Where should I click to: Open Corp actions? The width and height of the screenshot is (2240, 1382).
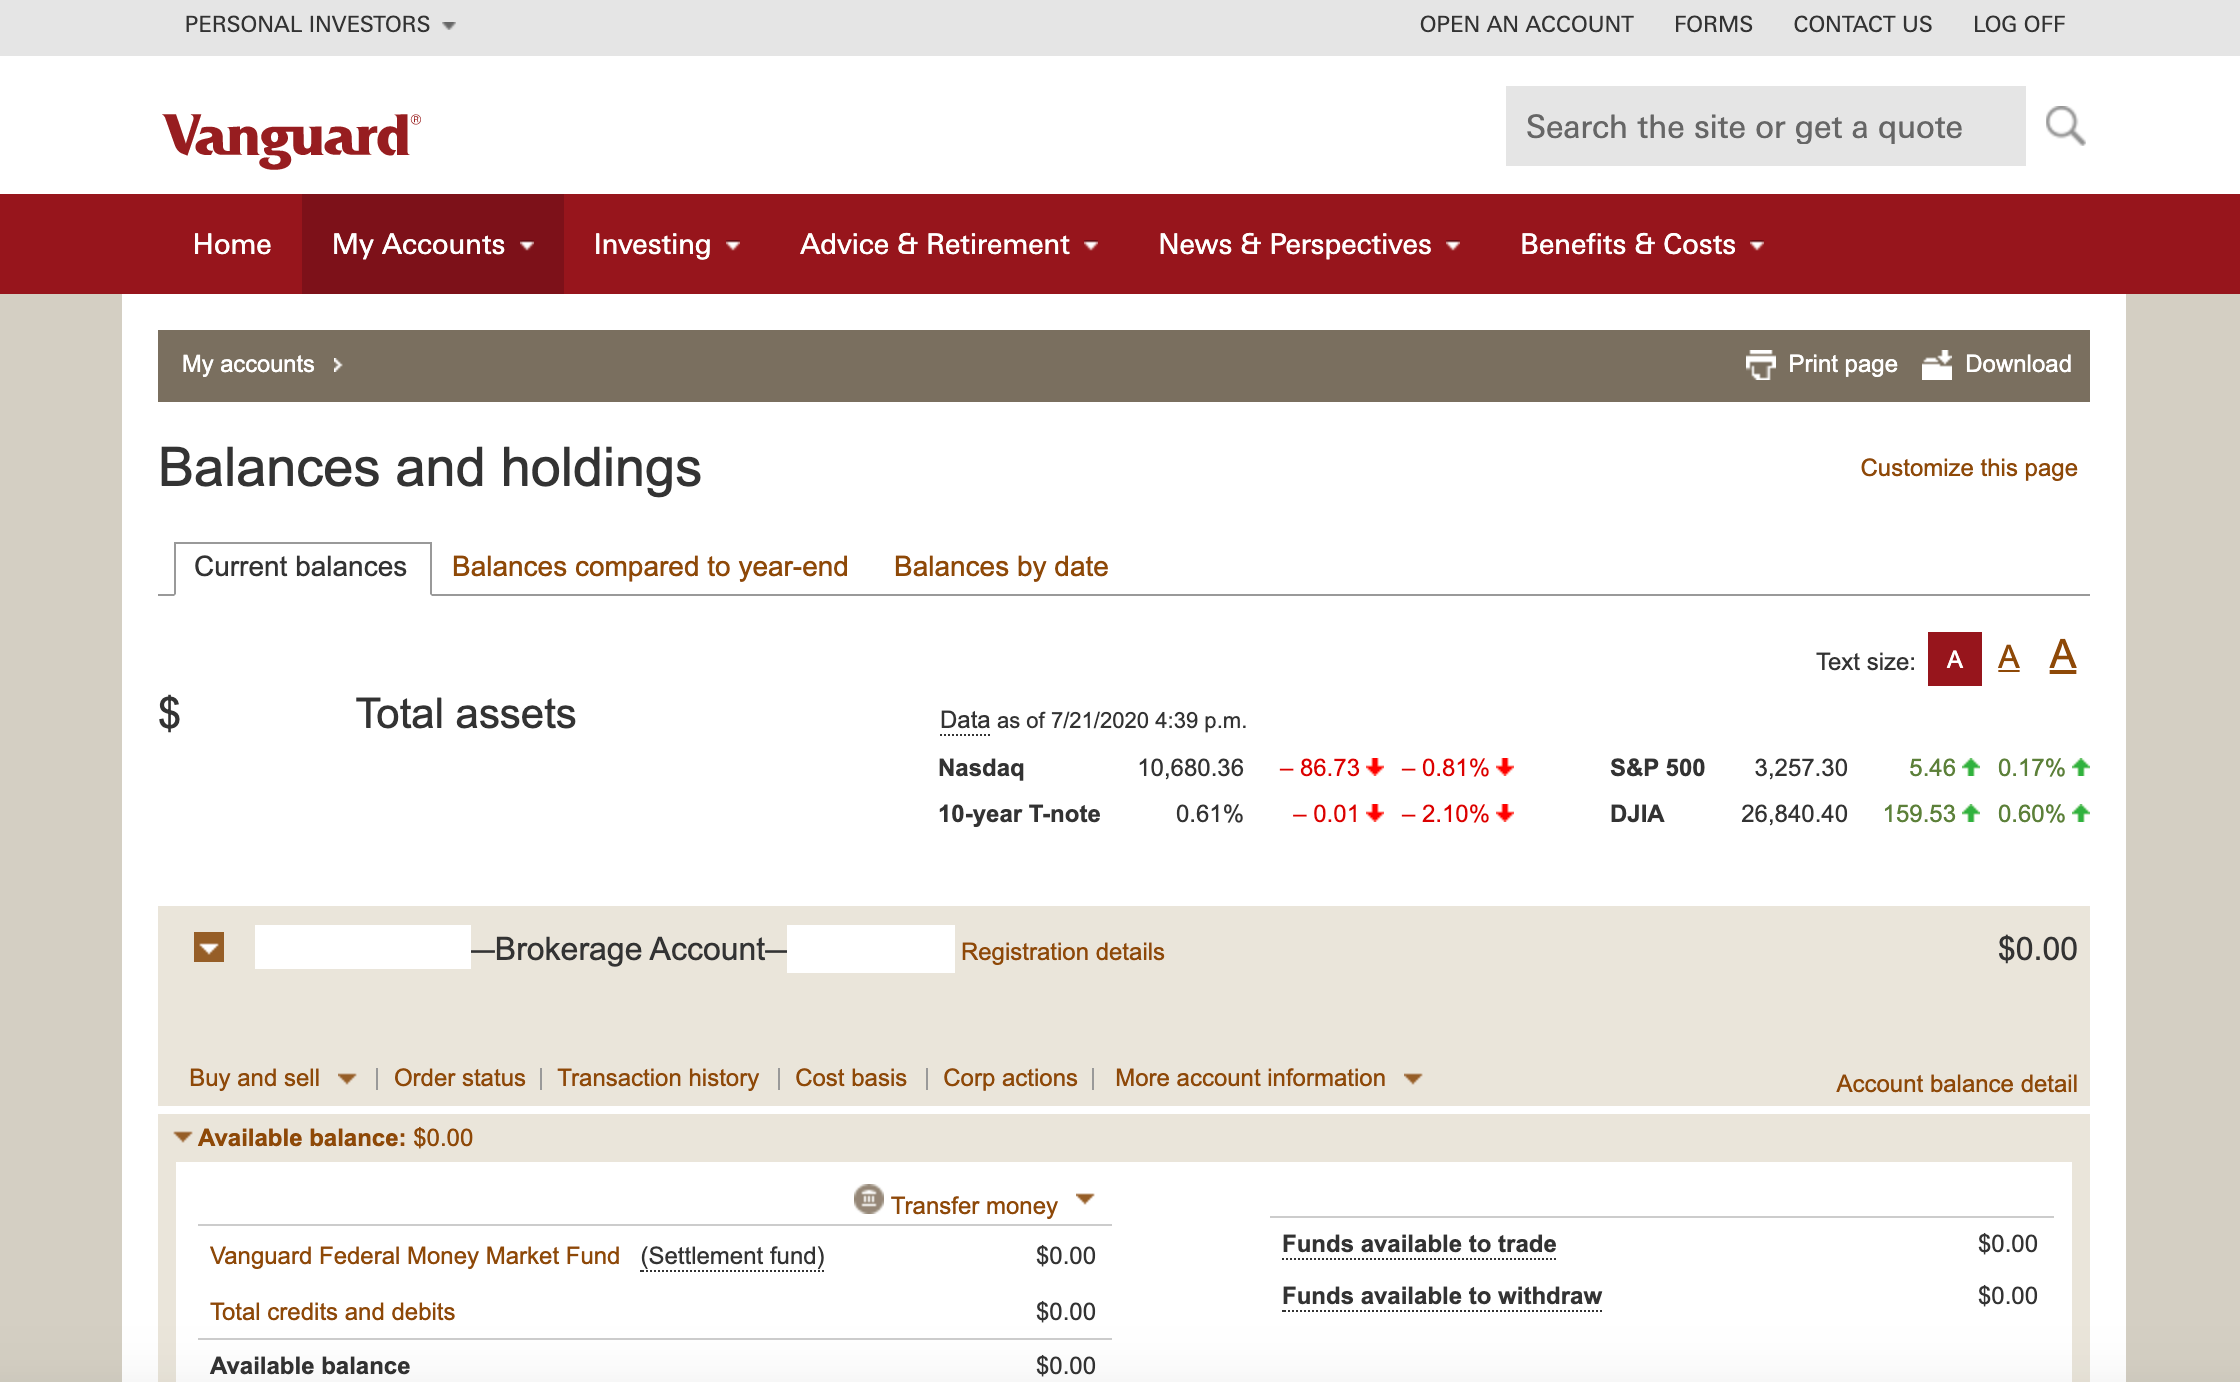(1010, 1078)
